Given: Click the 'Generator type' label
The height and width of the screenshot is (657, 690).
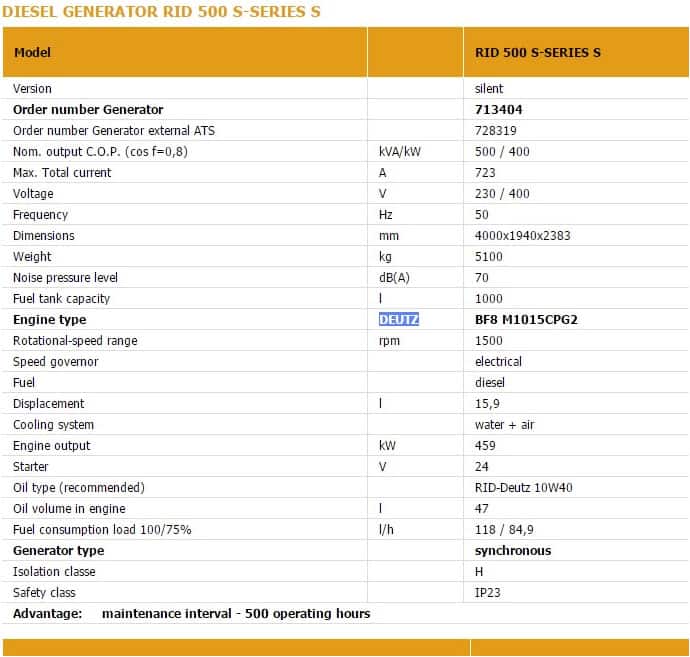Looking at the screenshot, I should coord(59,551).
